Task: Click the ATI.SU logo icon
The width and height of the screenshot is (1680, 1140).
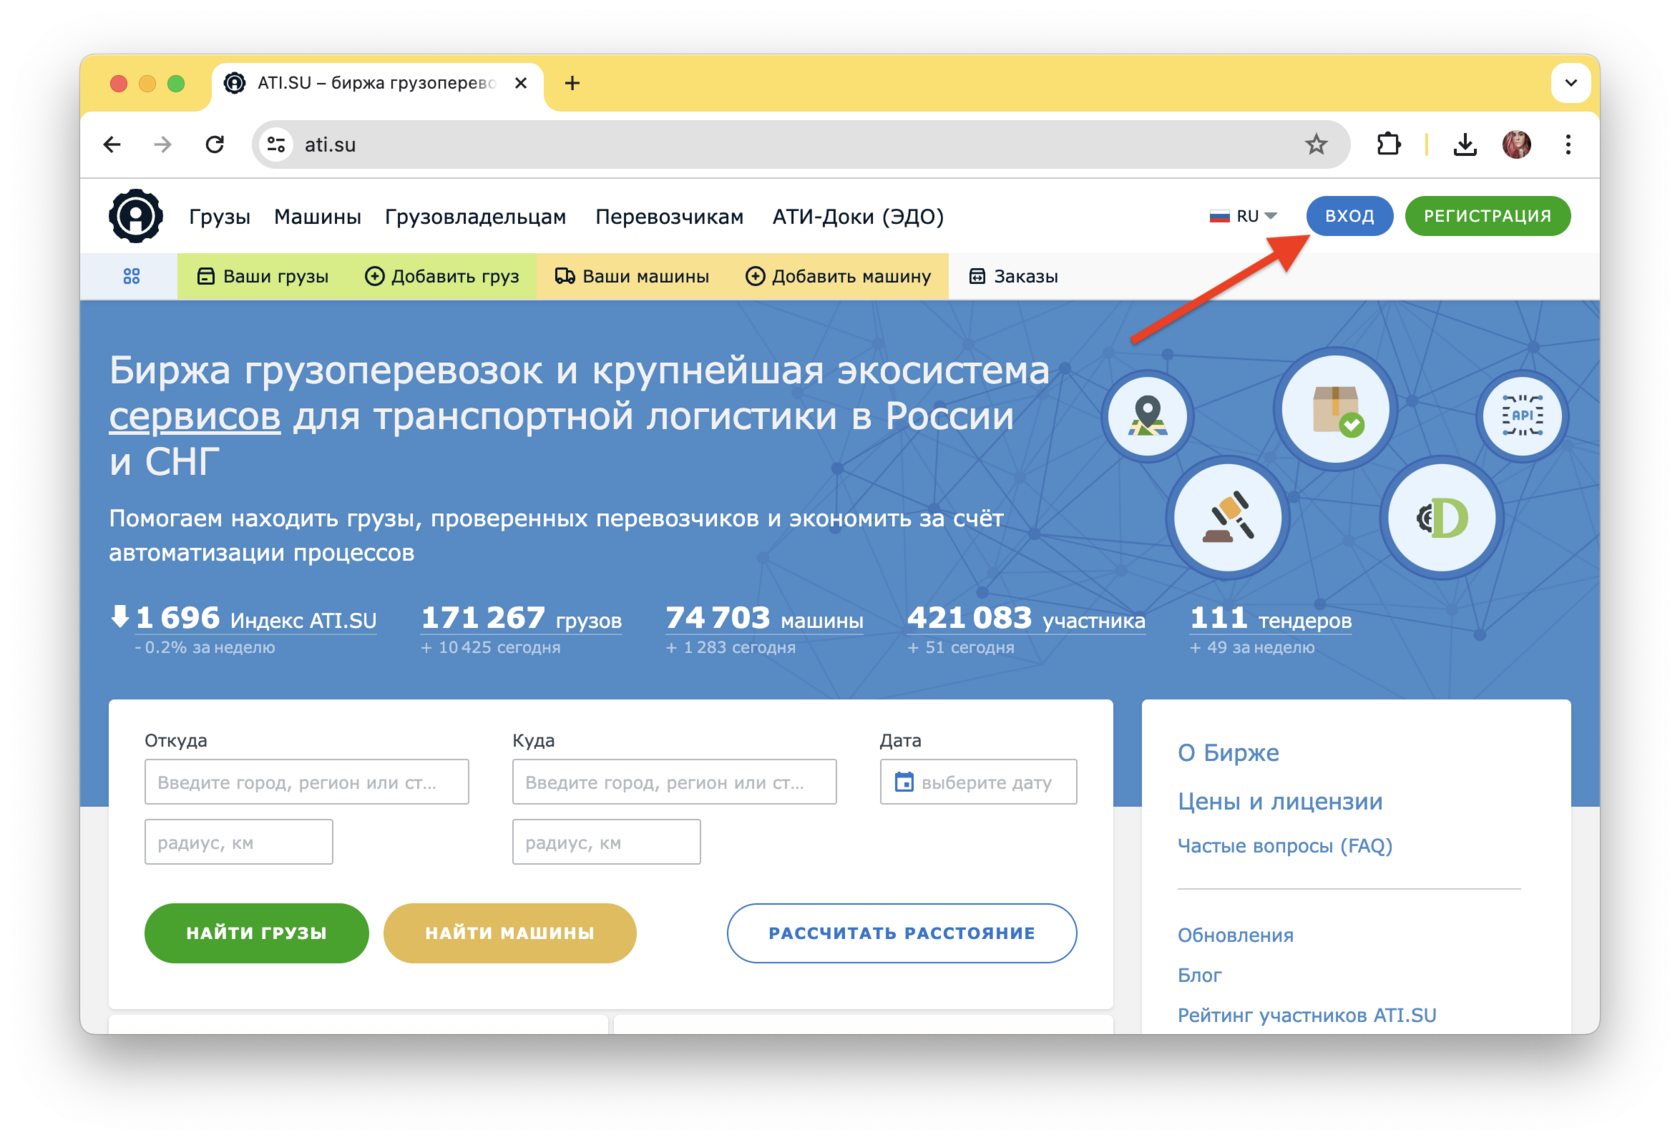Action: [x=135, y=216]
